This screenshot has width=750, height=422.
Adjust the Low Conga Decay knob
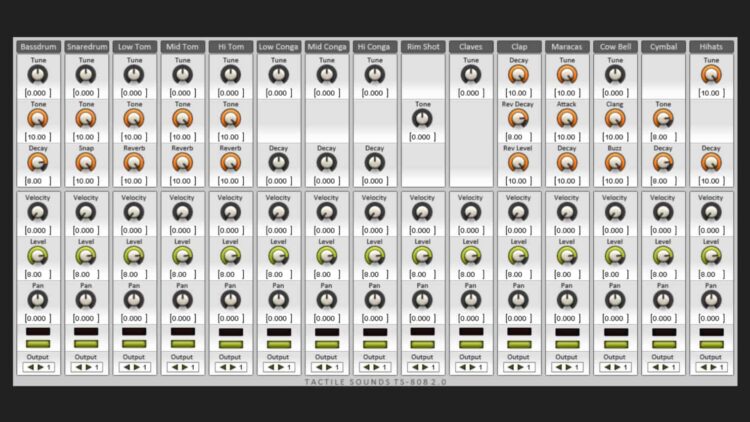click(278, 163)
